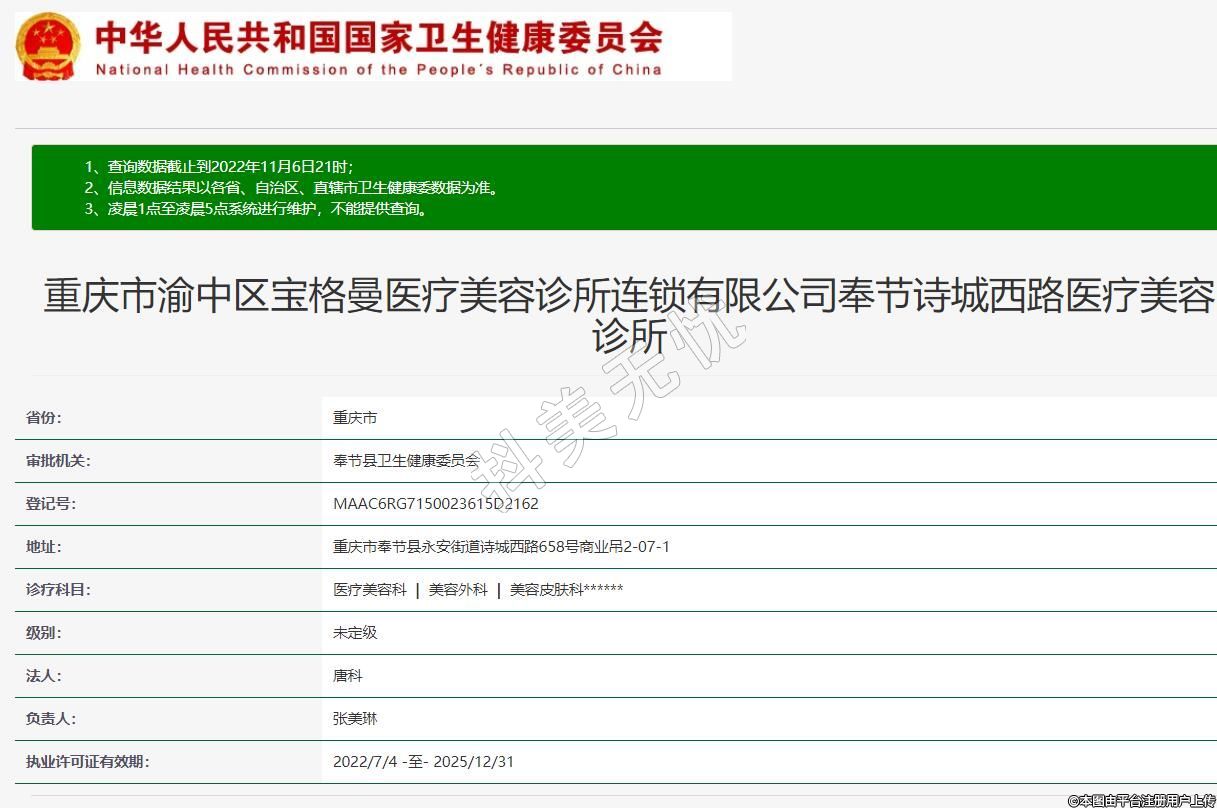
Task: Click the 奉节县卫生健康委员会 approval authority value
Action: 406,461
